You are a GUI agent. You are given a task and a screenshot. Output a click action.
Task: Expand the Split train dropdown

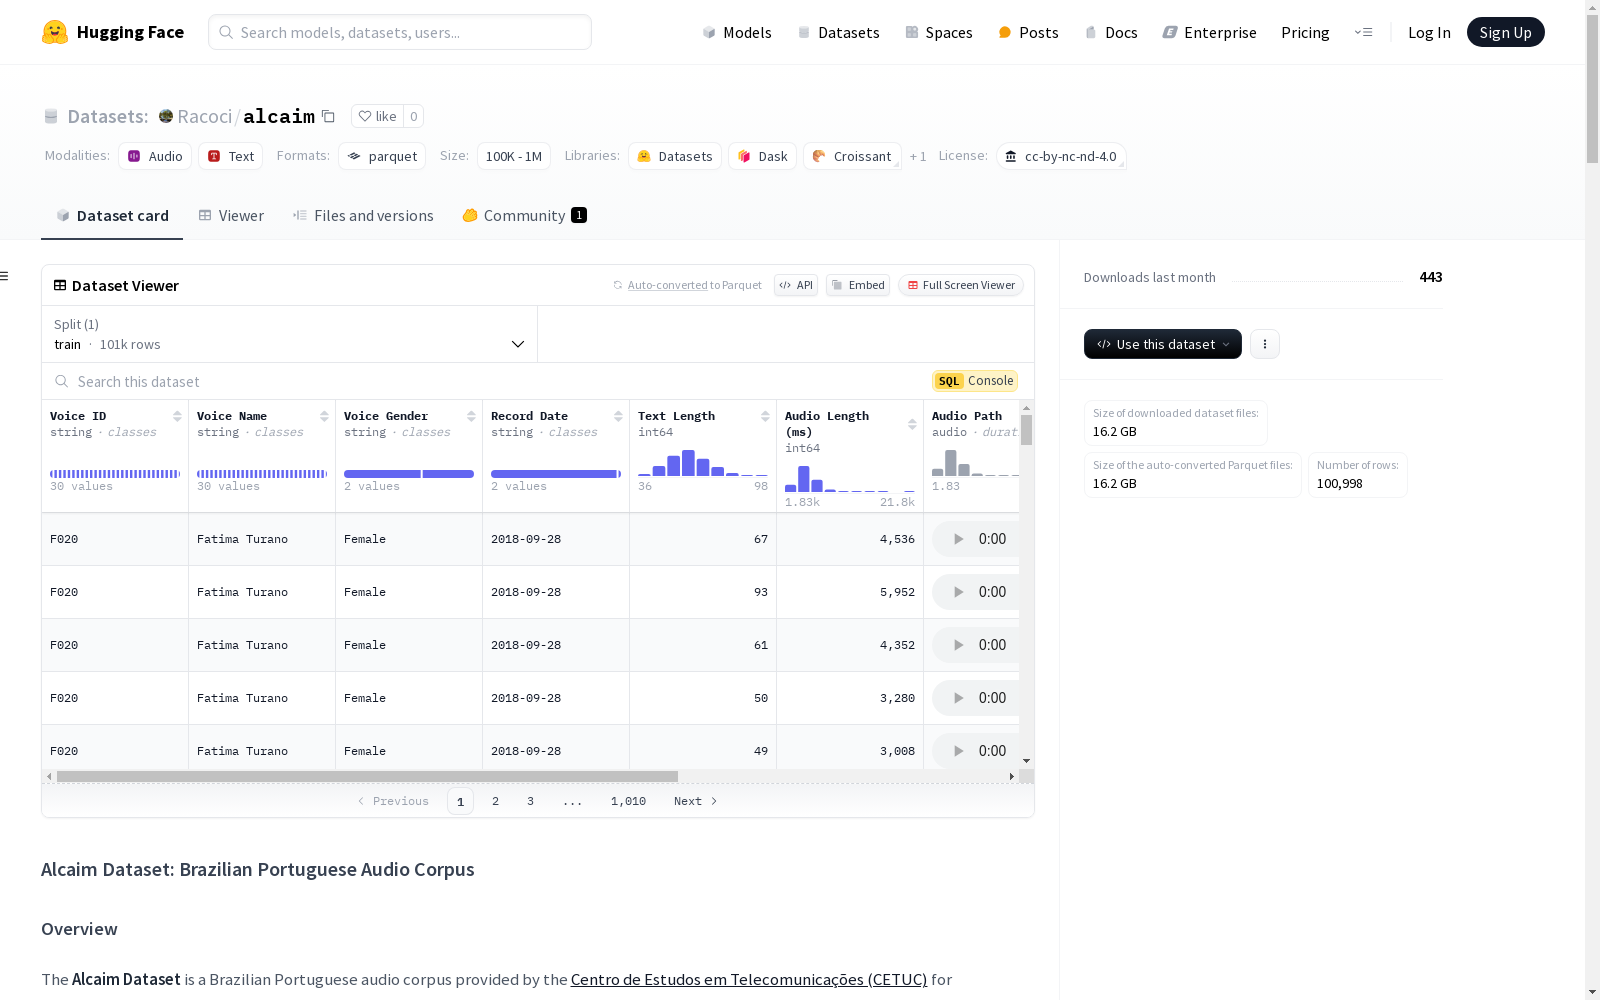[290, 334]
